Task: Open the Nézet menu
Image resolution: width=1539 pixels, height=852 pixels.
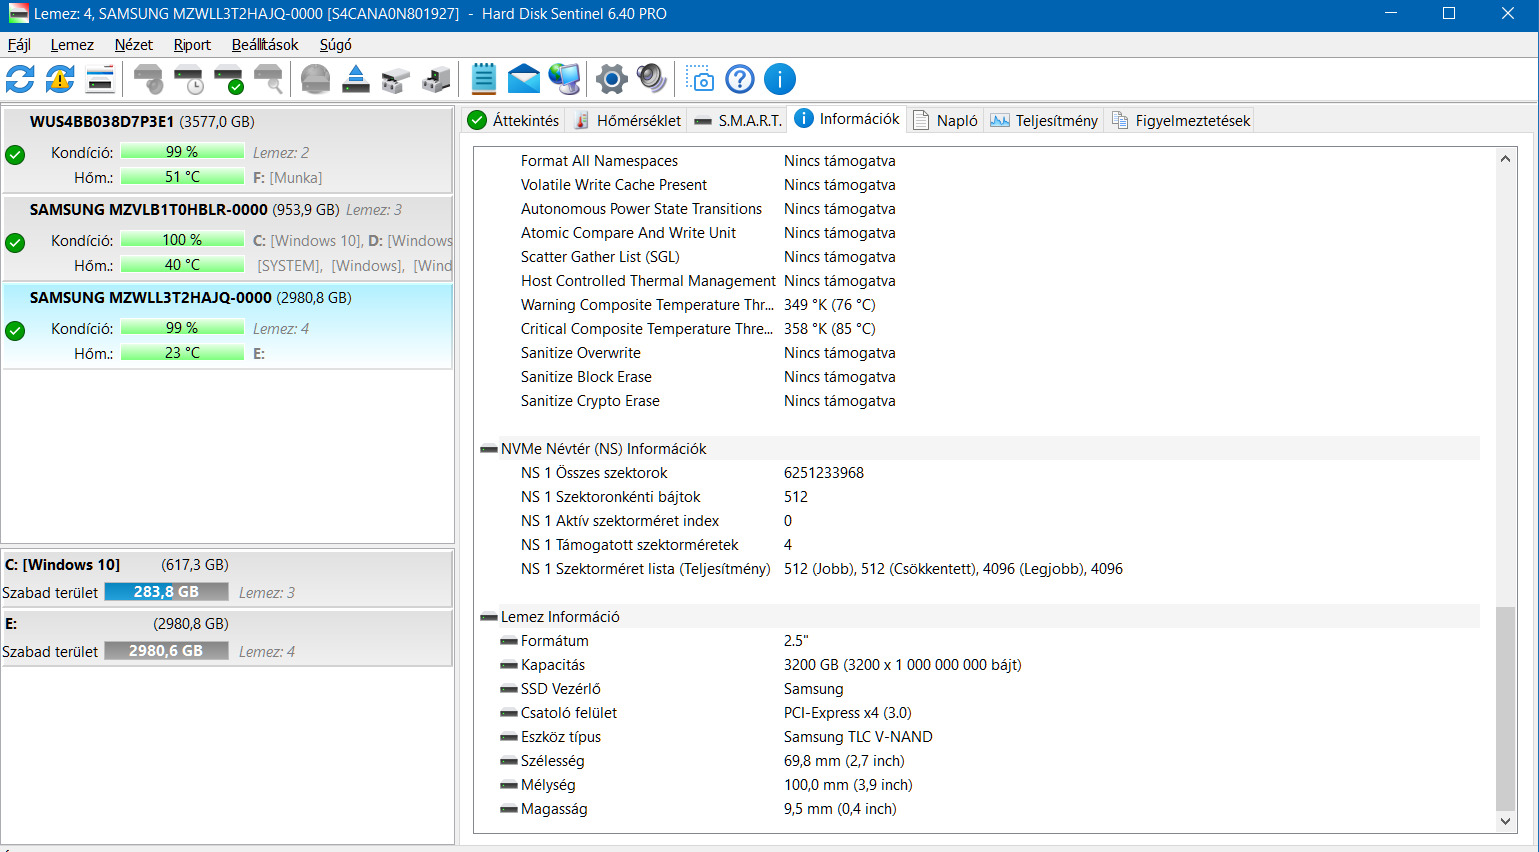Action: tap(134, 45)
